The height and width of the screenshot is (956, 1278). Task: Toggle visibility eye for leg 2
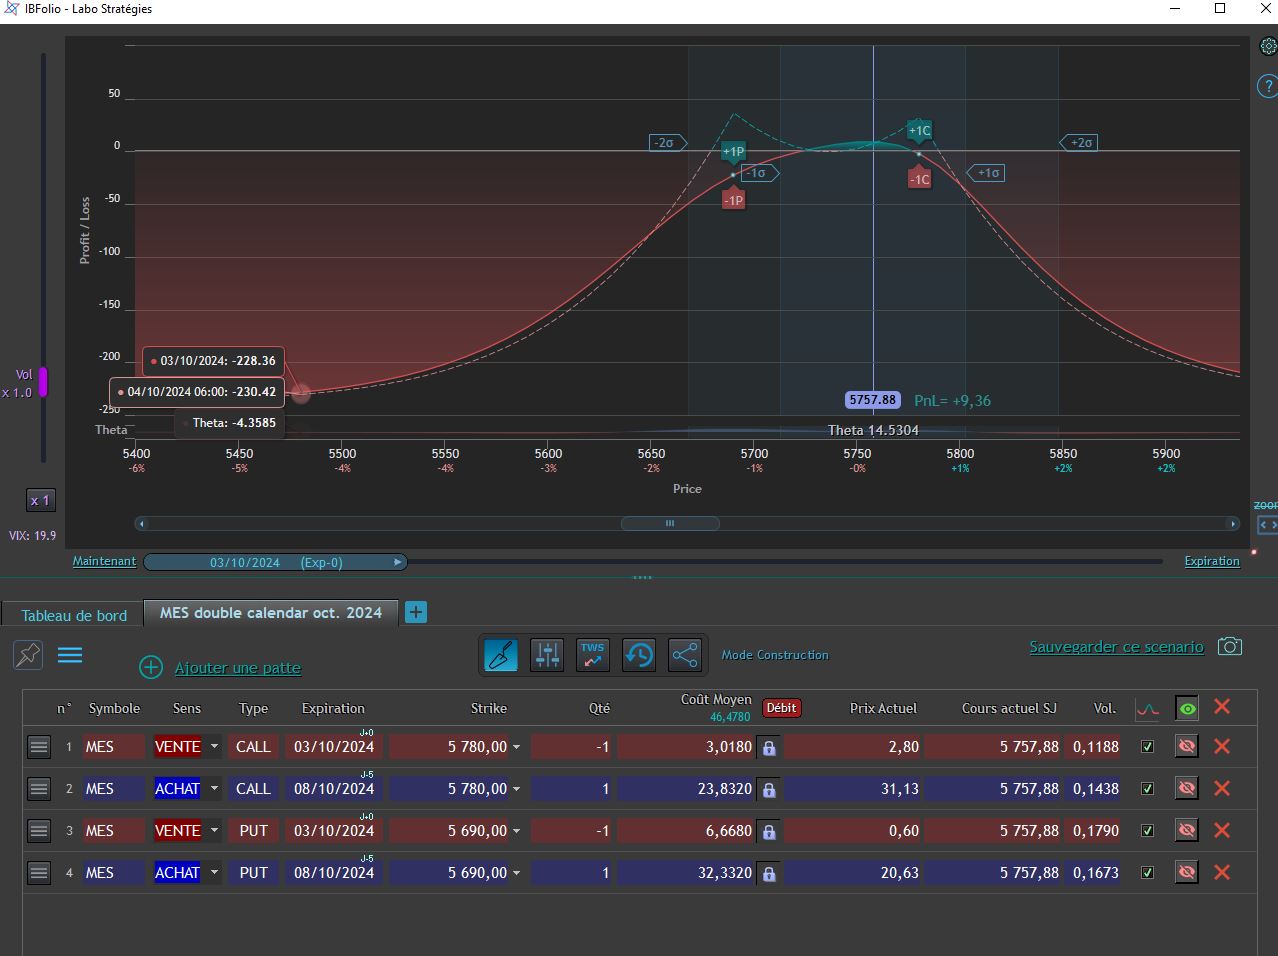pos(1187,788)
